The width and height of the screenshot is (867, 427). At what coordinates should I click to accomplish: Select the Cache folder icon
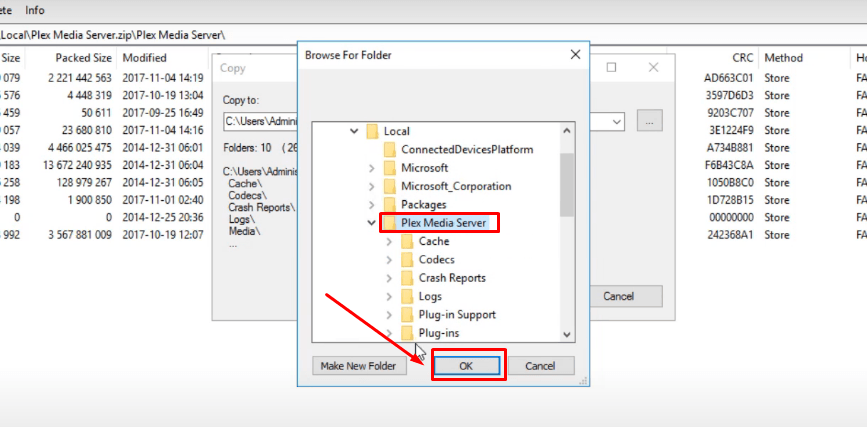[408, 241]
